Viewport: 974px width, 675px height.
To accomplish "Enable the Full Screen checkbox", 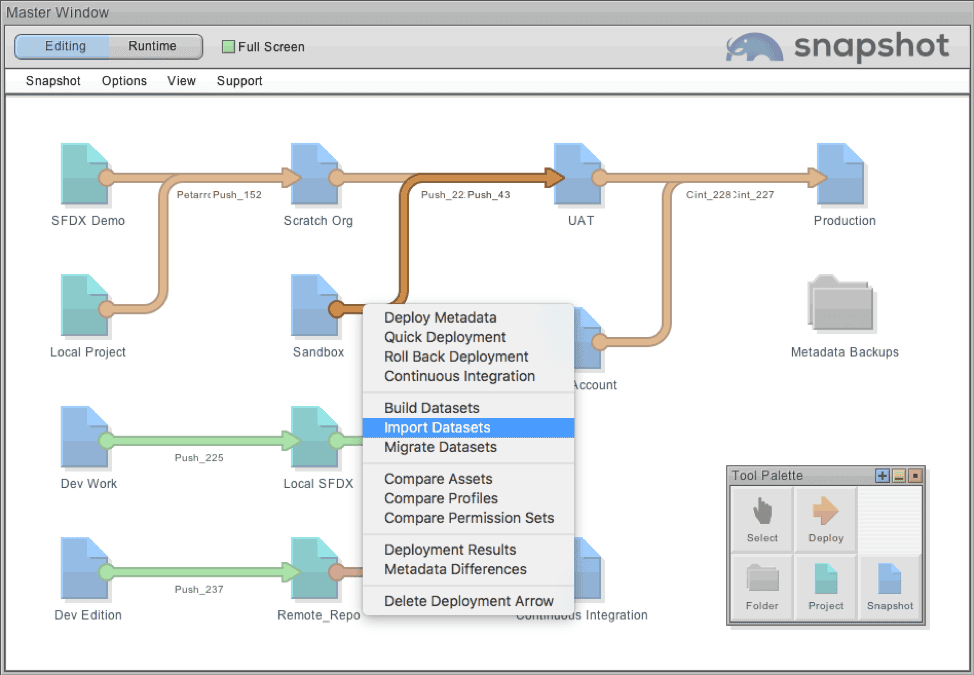I will point(229,47).
